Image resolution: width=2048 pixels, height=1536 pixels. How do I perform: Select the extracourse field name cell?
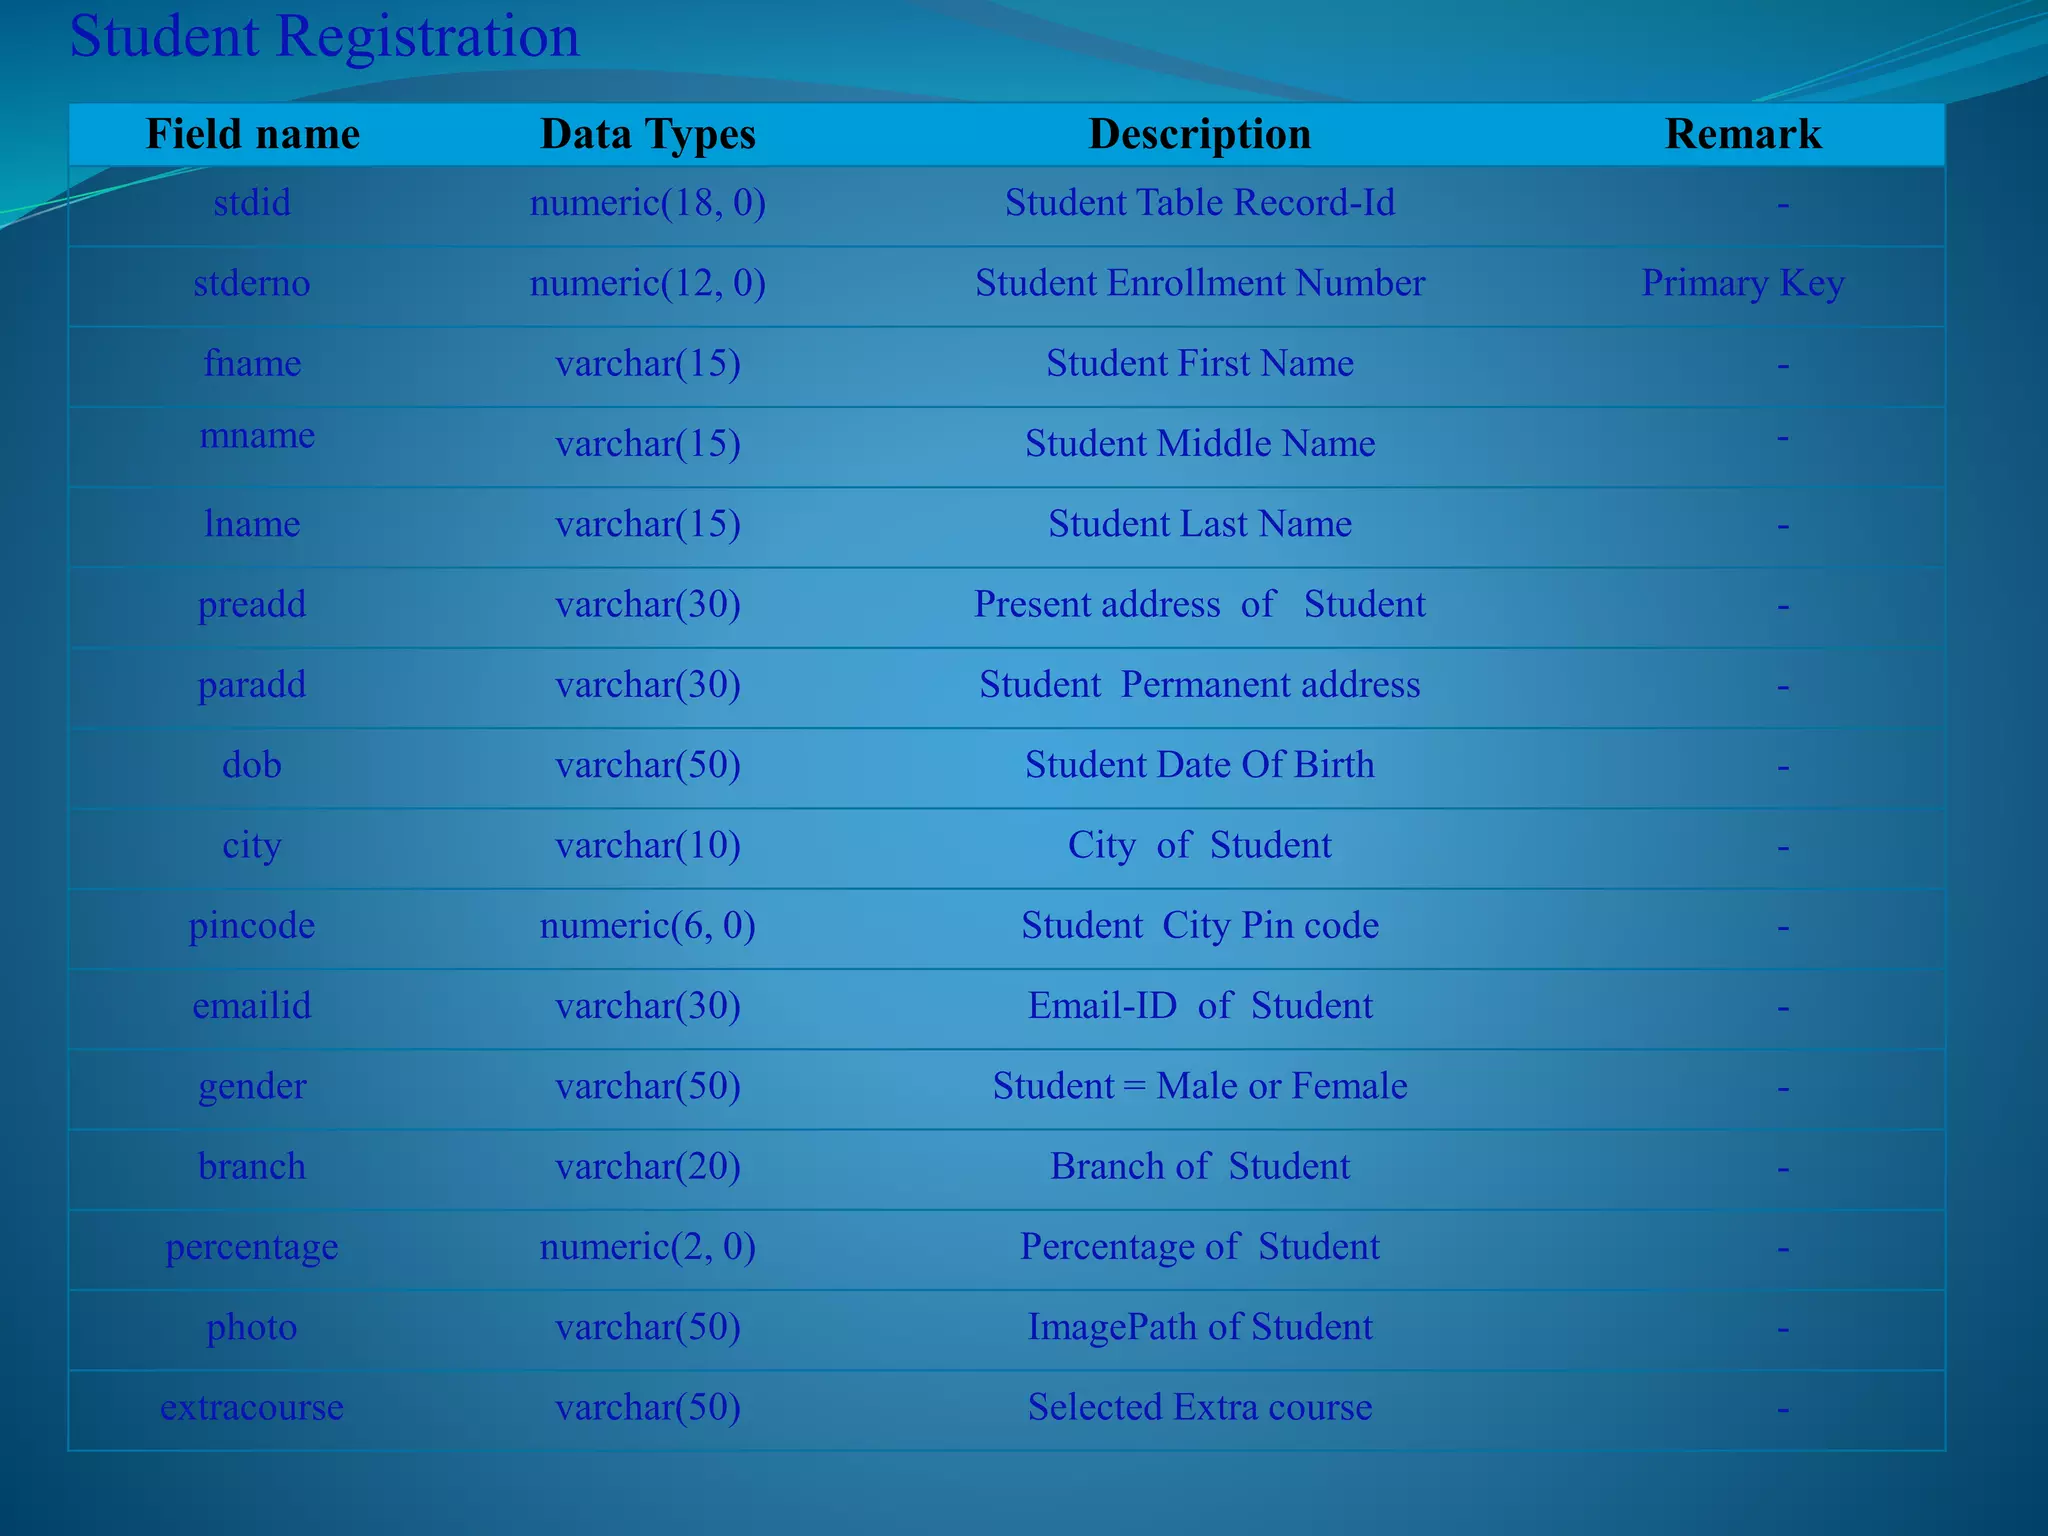pos(252,1407)
